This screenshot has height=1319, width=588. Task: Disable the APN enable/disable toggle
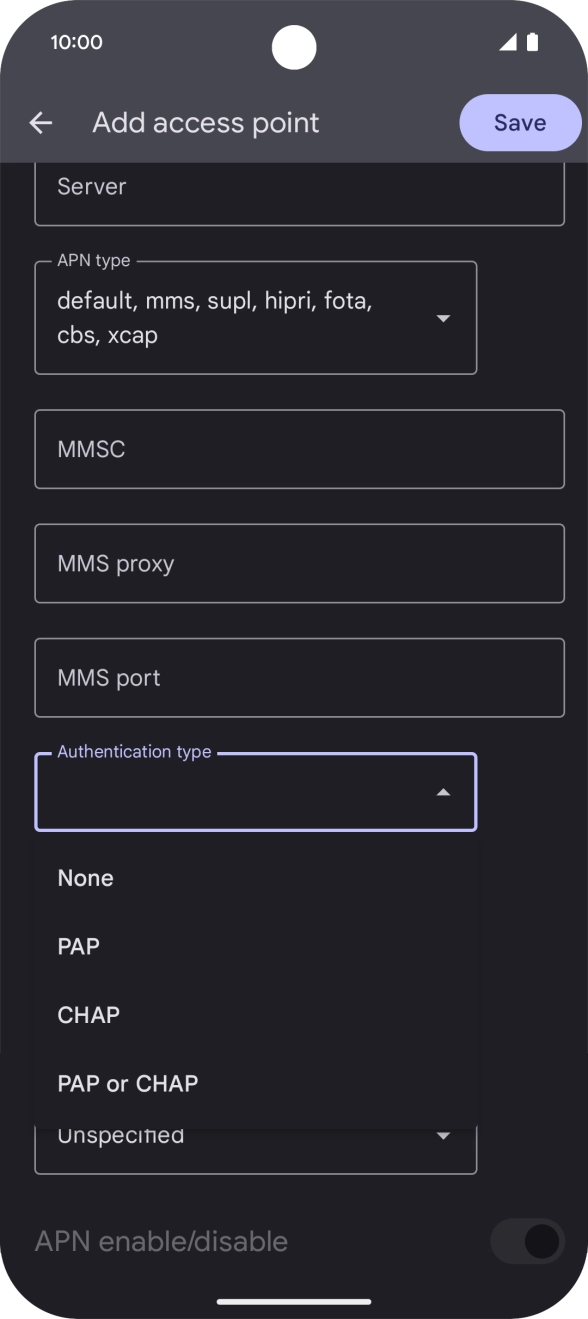(527, 1241)
